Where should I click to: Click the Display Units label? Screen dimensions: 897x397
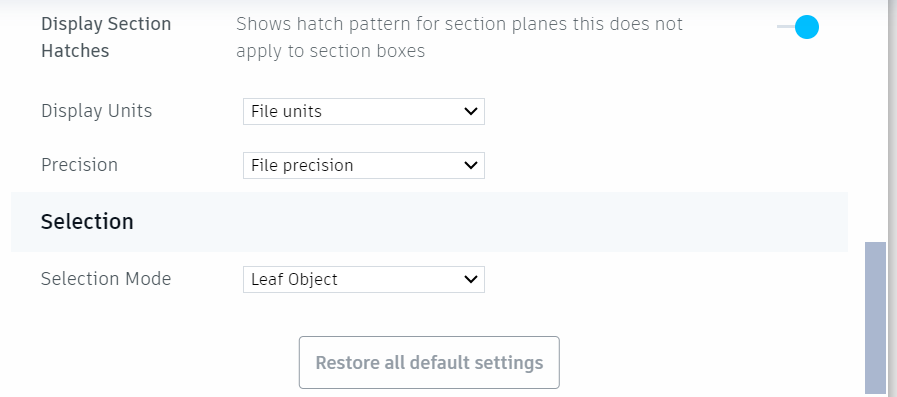97,110
